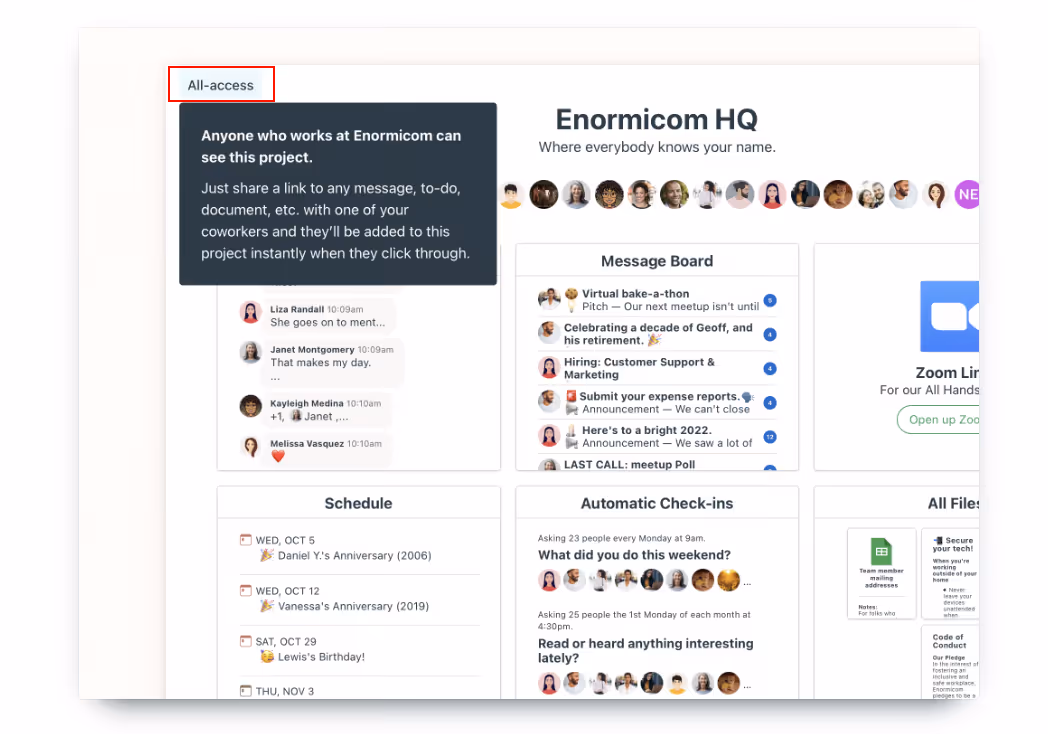This screenshot has width=1048, height=734.
Task: Open Daniel Y.'s Anniversary (2006) event
Action: pos(354,555)
